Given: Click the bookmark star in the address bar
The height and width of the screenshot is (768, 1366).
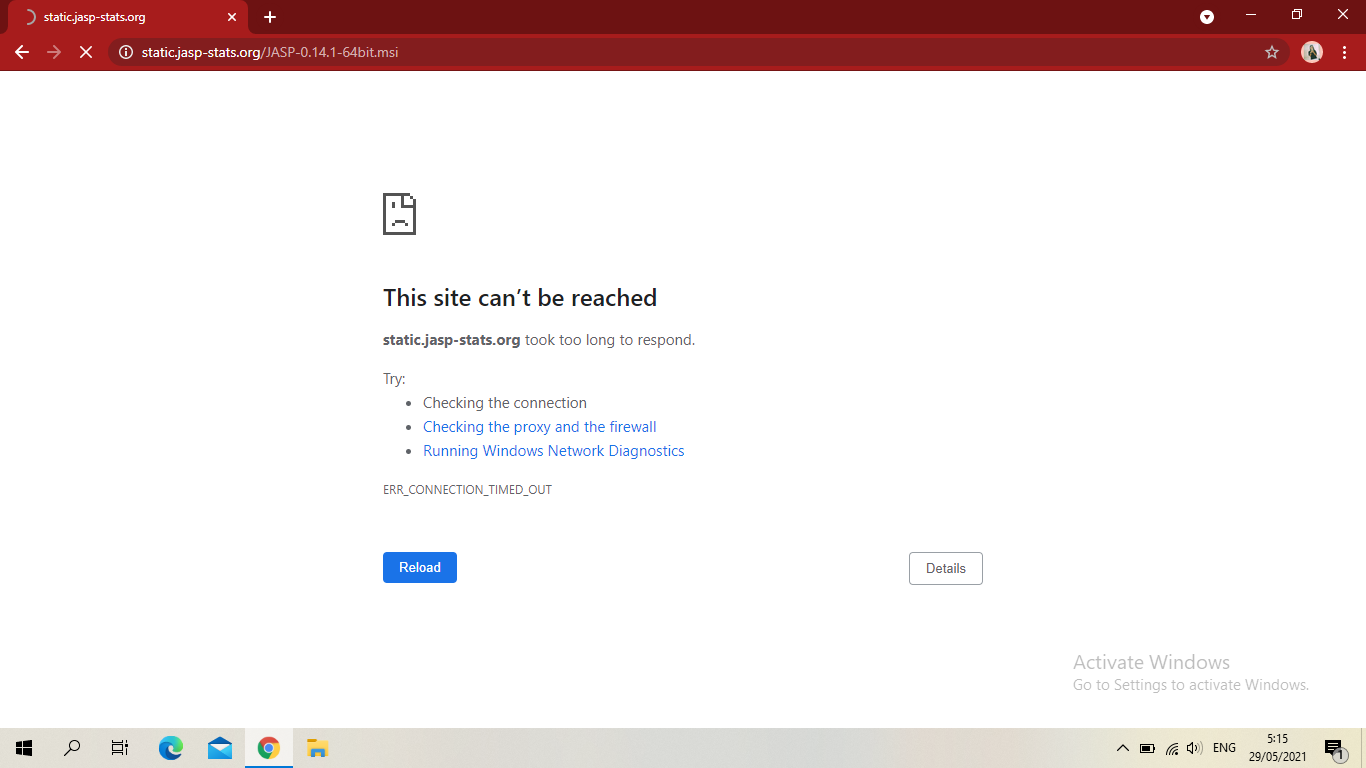Looking at the screenshot, I should [1270, 52].
